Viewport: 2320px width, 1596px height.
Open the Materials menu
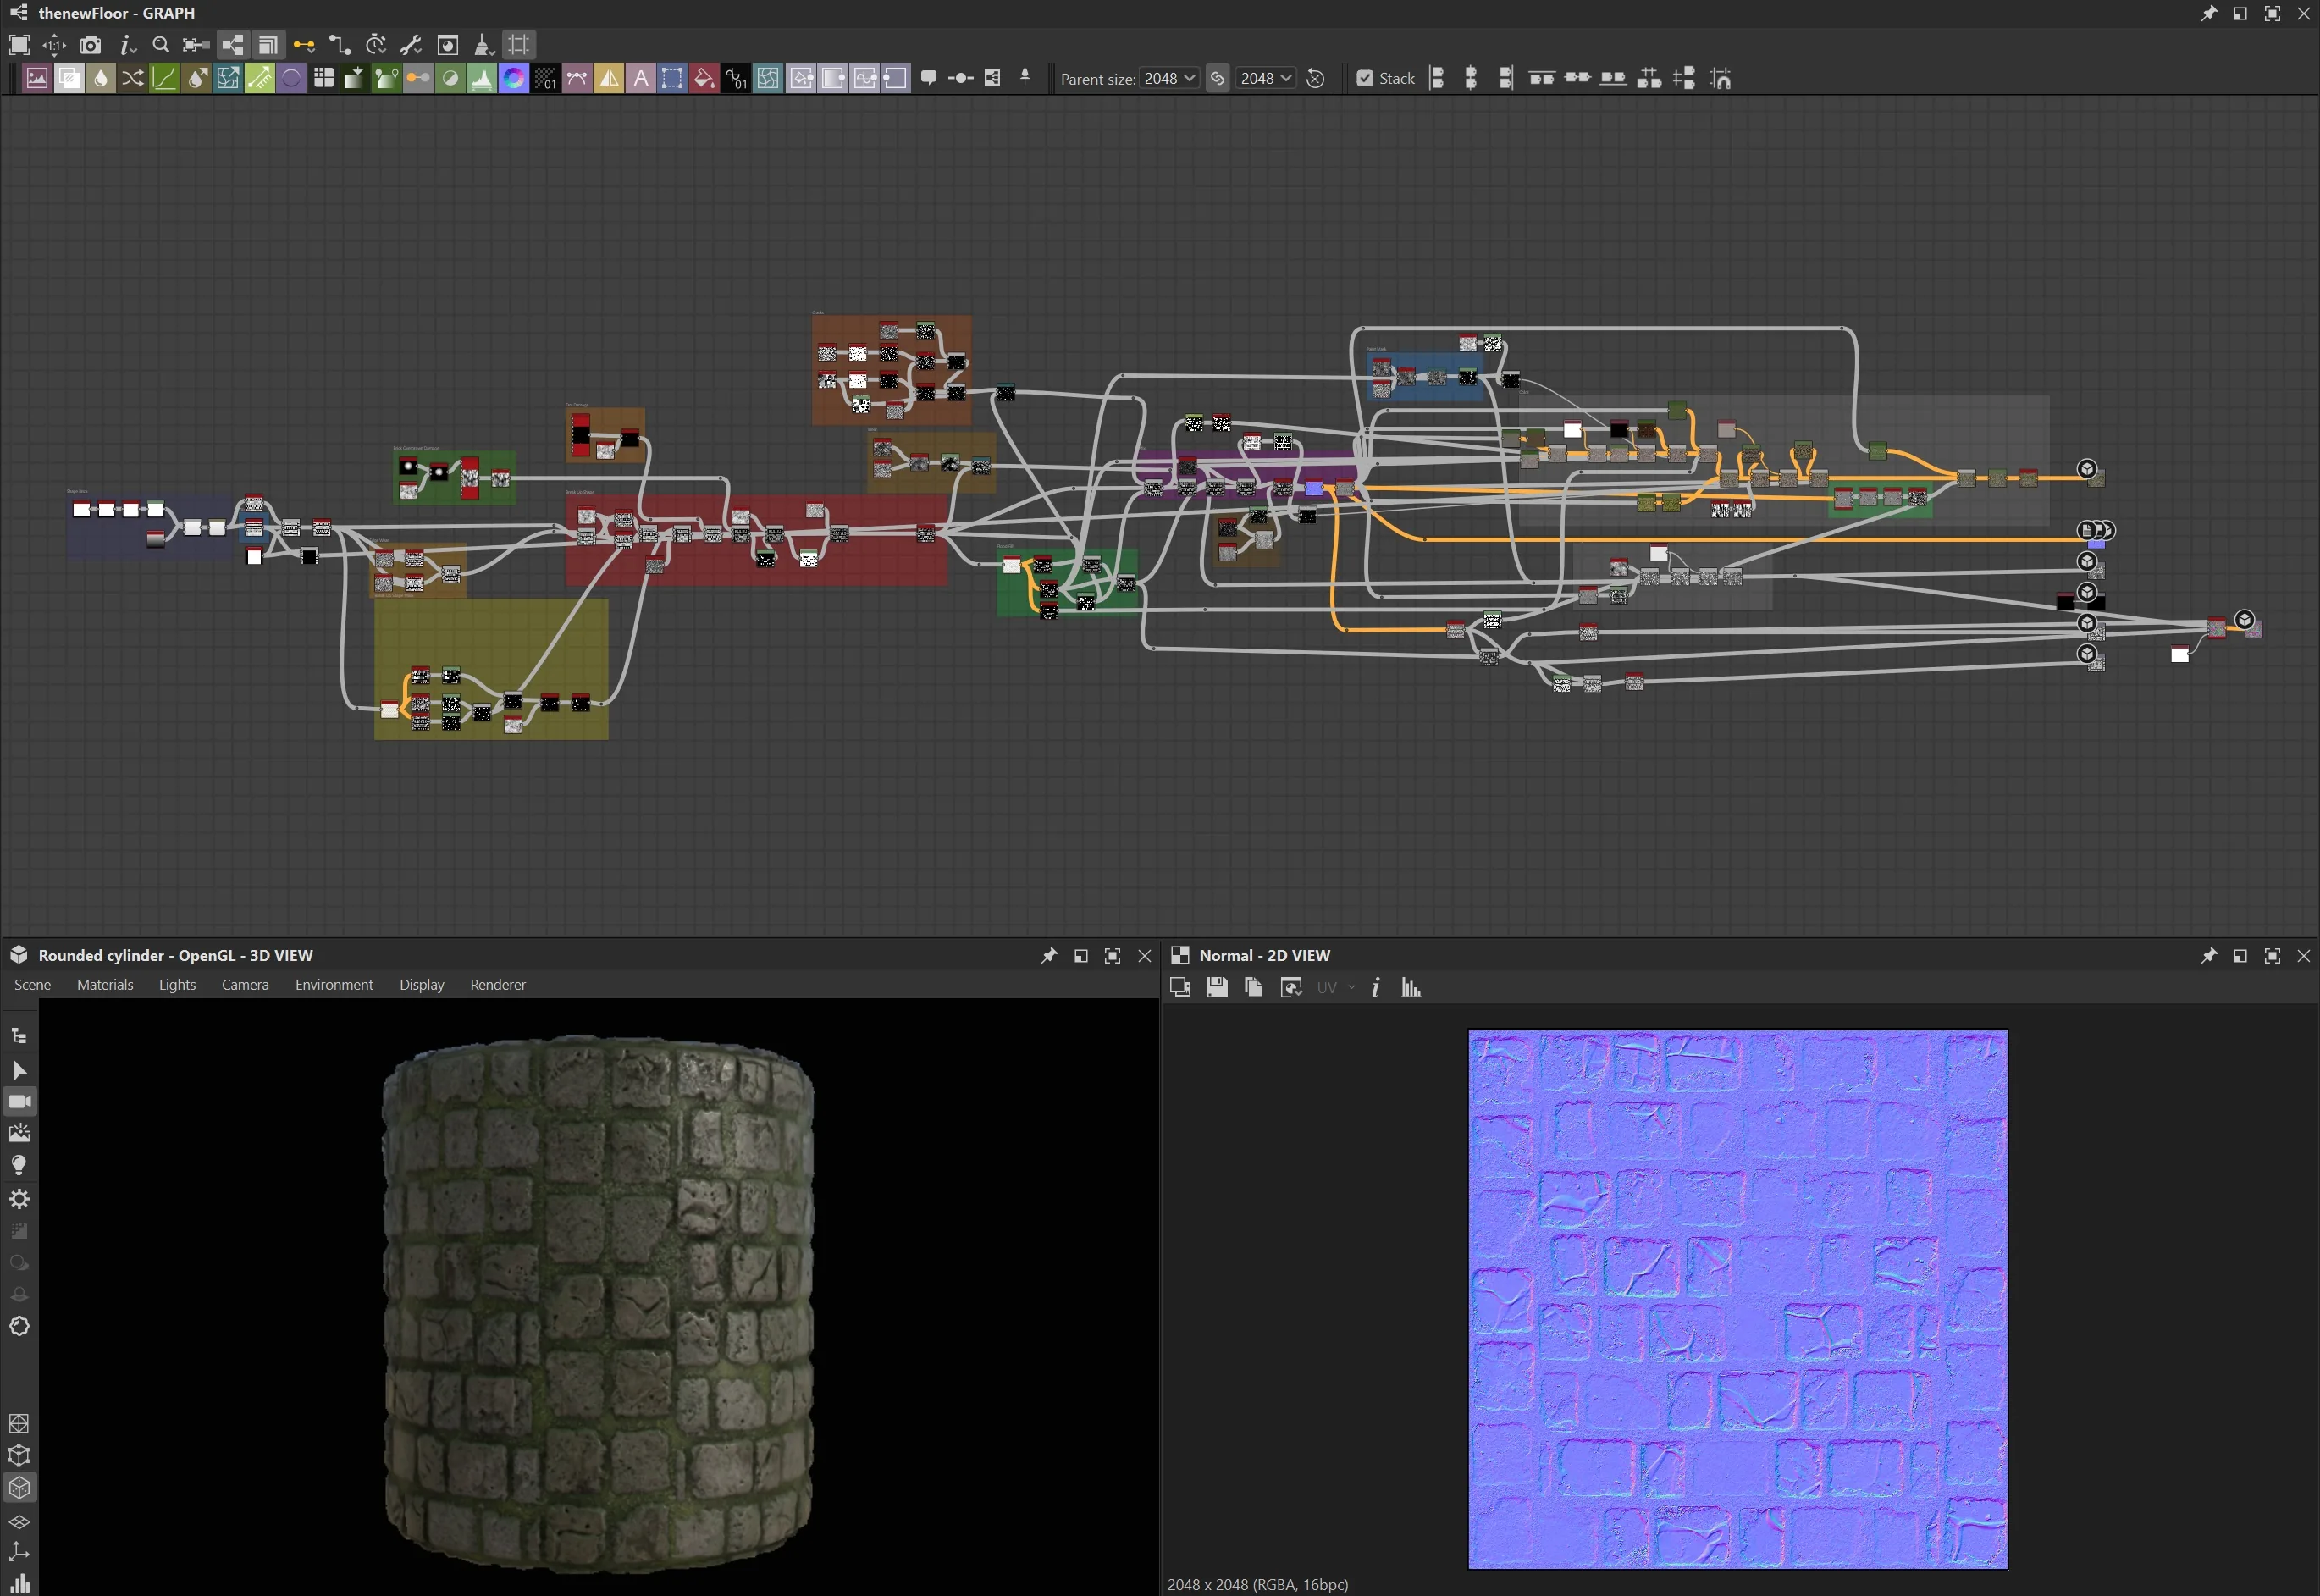[105, 985]
